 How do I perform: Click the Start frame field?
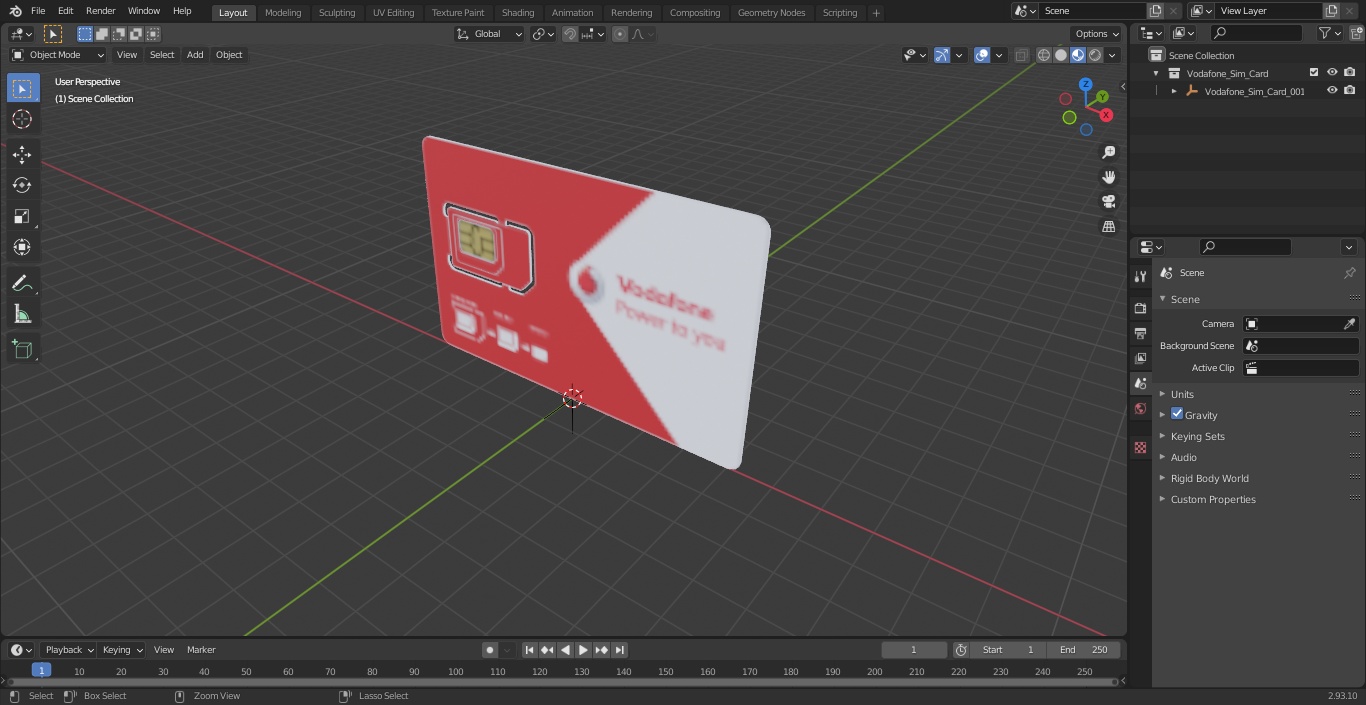tap(1008, 650)
